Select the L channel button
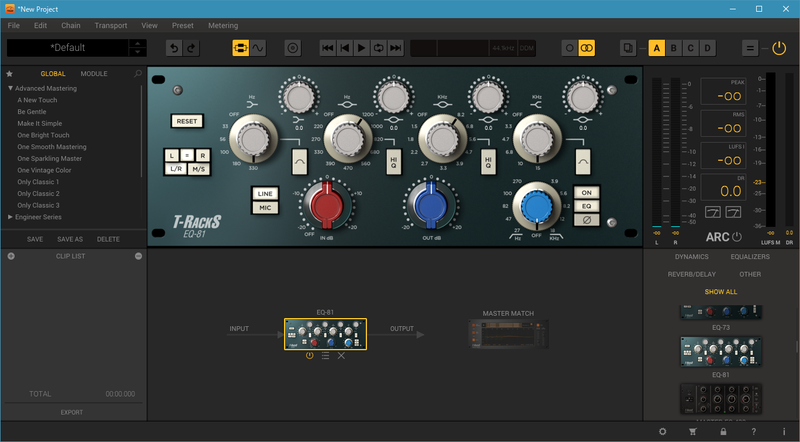 (172, 156)
